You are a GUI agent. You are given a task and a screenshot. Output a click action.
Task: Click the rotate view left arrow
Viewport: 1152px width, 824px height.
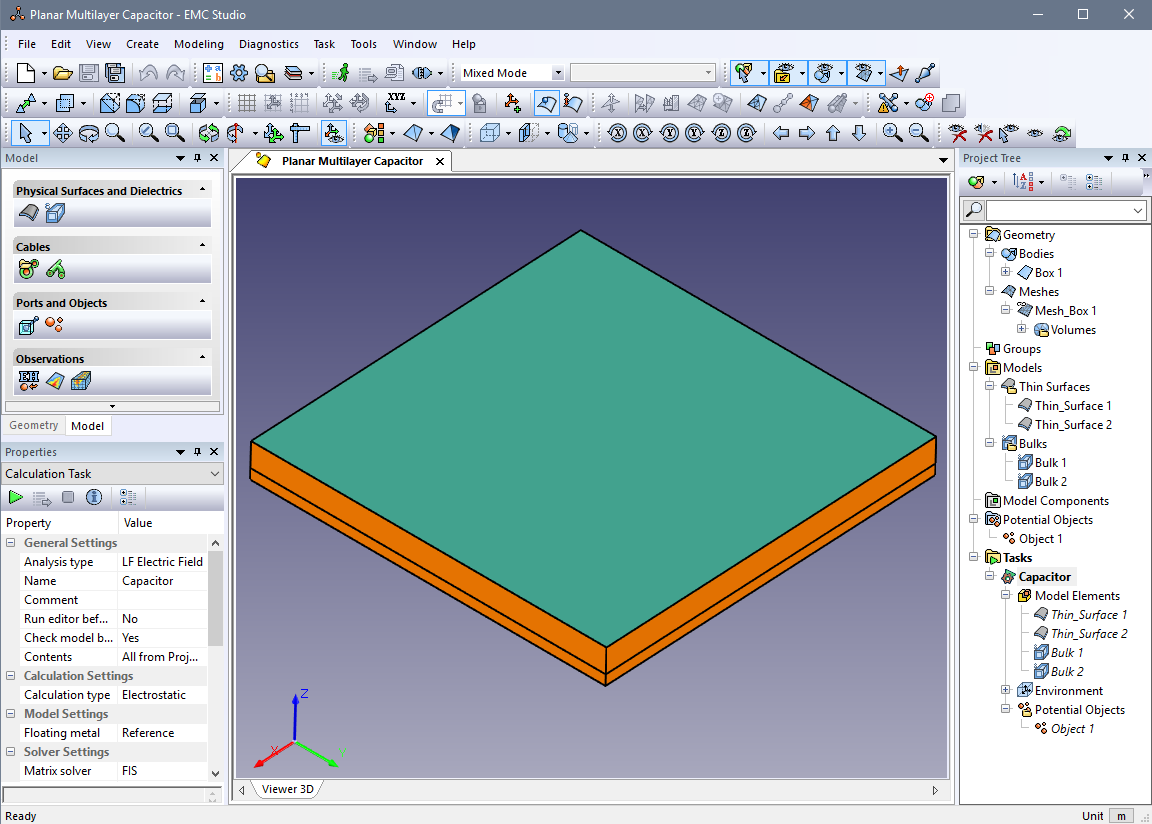point(781,133)
